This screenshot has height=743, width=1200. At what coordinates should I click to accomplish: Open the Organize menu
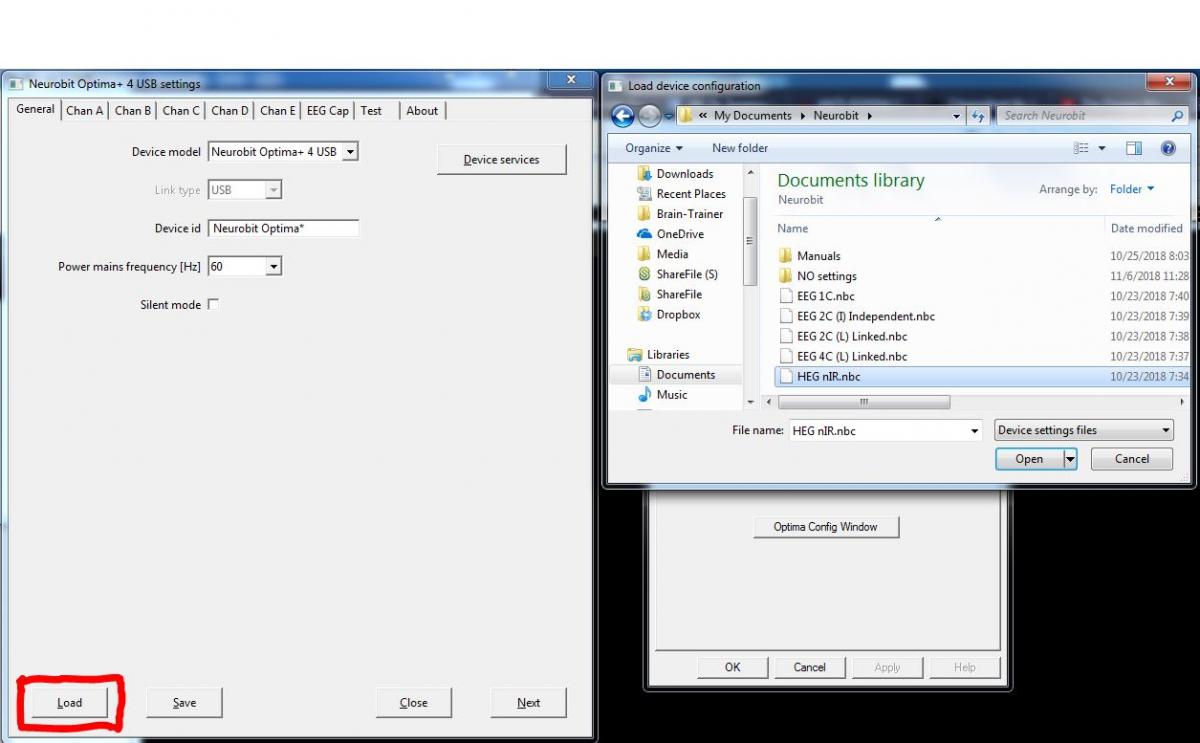tap(654, 148)
